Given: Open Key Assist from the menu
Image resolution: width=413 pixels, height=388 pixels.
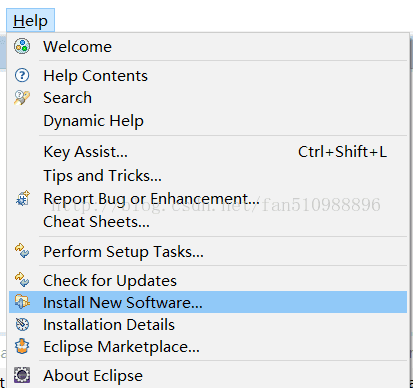Looking at the screenshot, I should [x=85, y=152].
